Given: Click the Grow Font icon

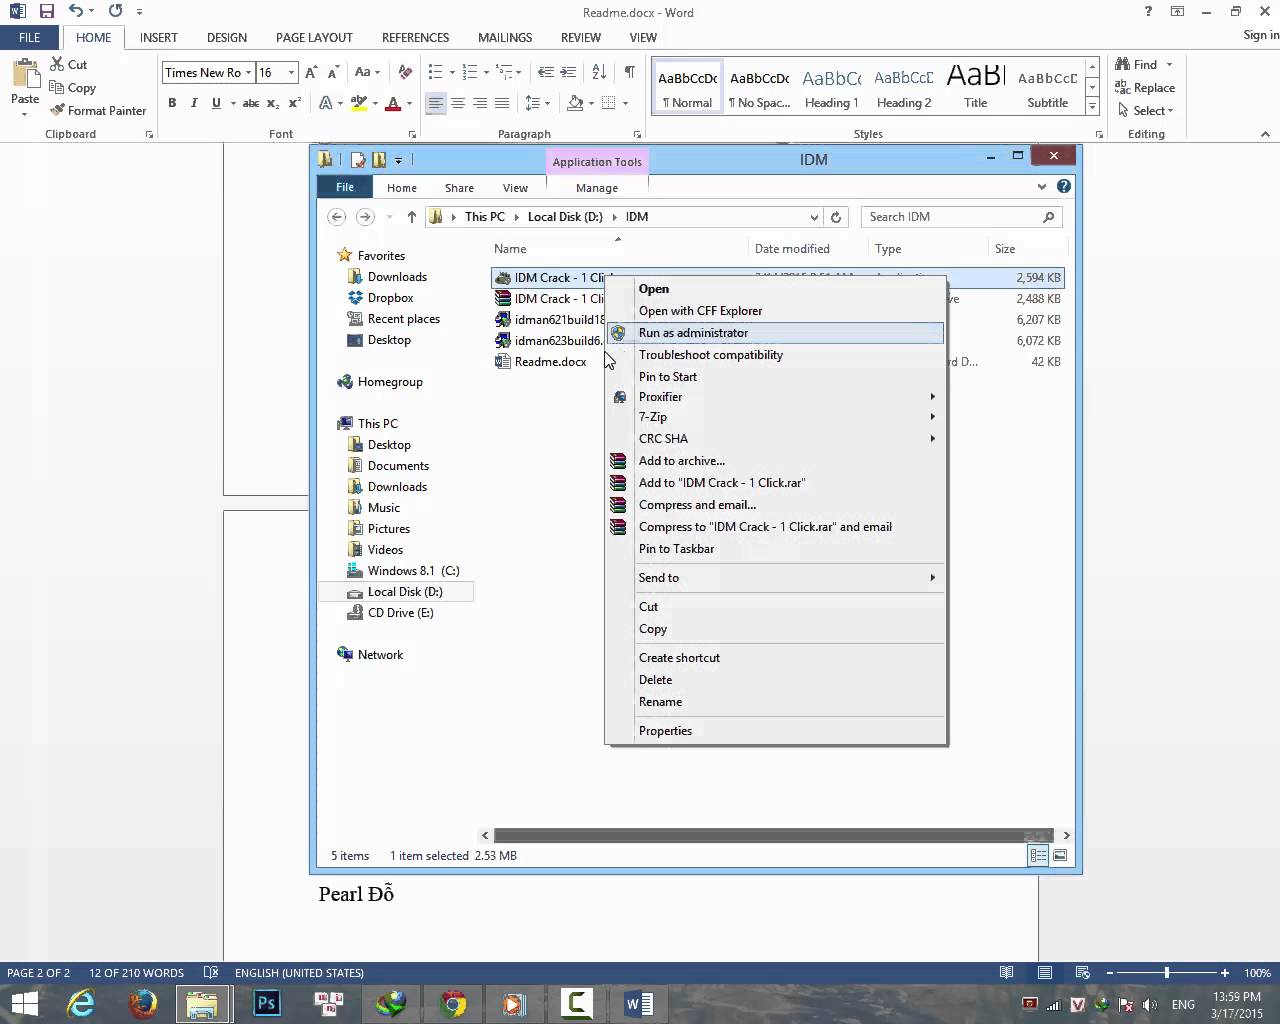Looking at the screenshot, I should coord(311,72).
